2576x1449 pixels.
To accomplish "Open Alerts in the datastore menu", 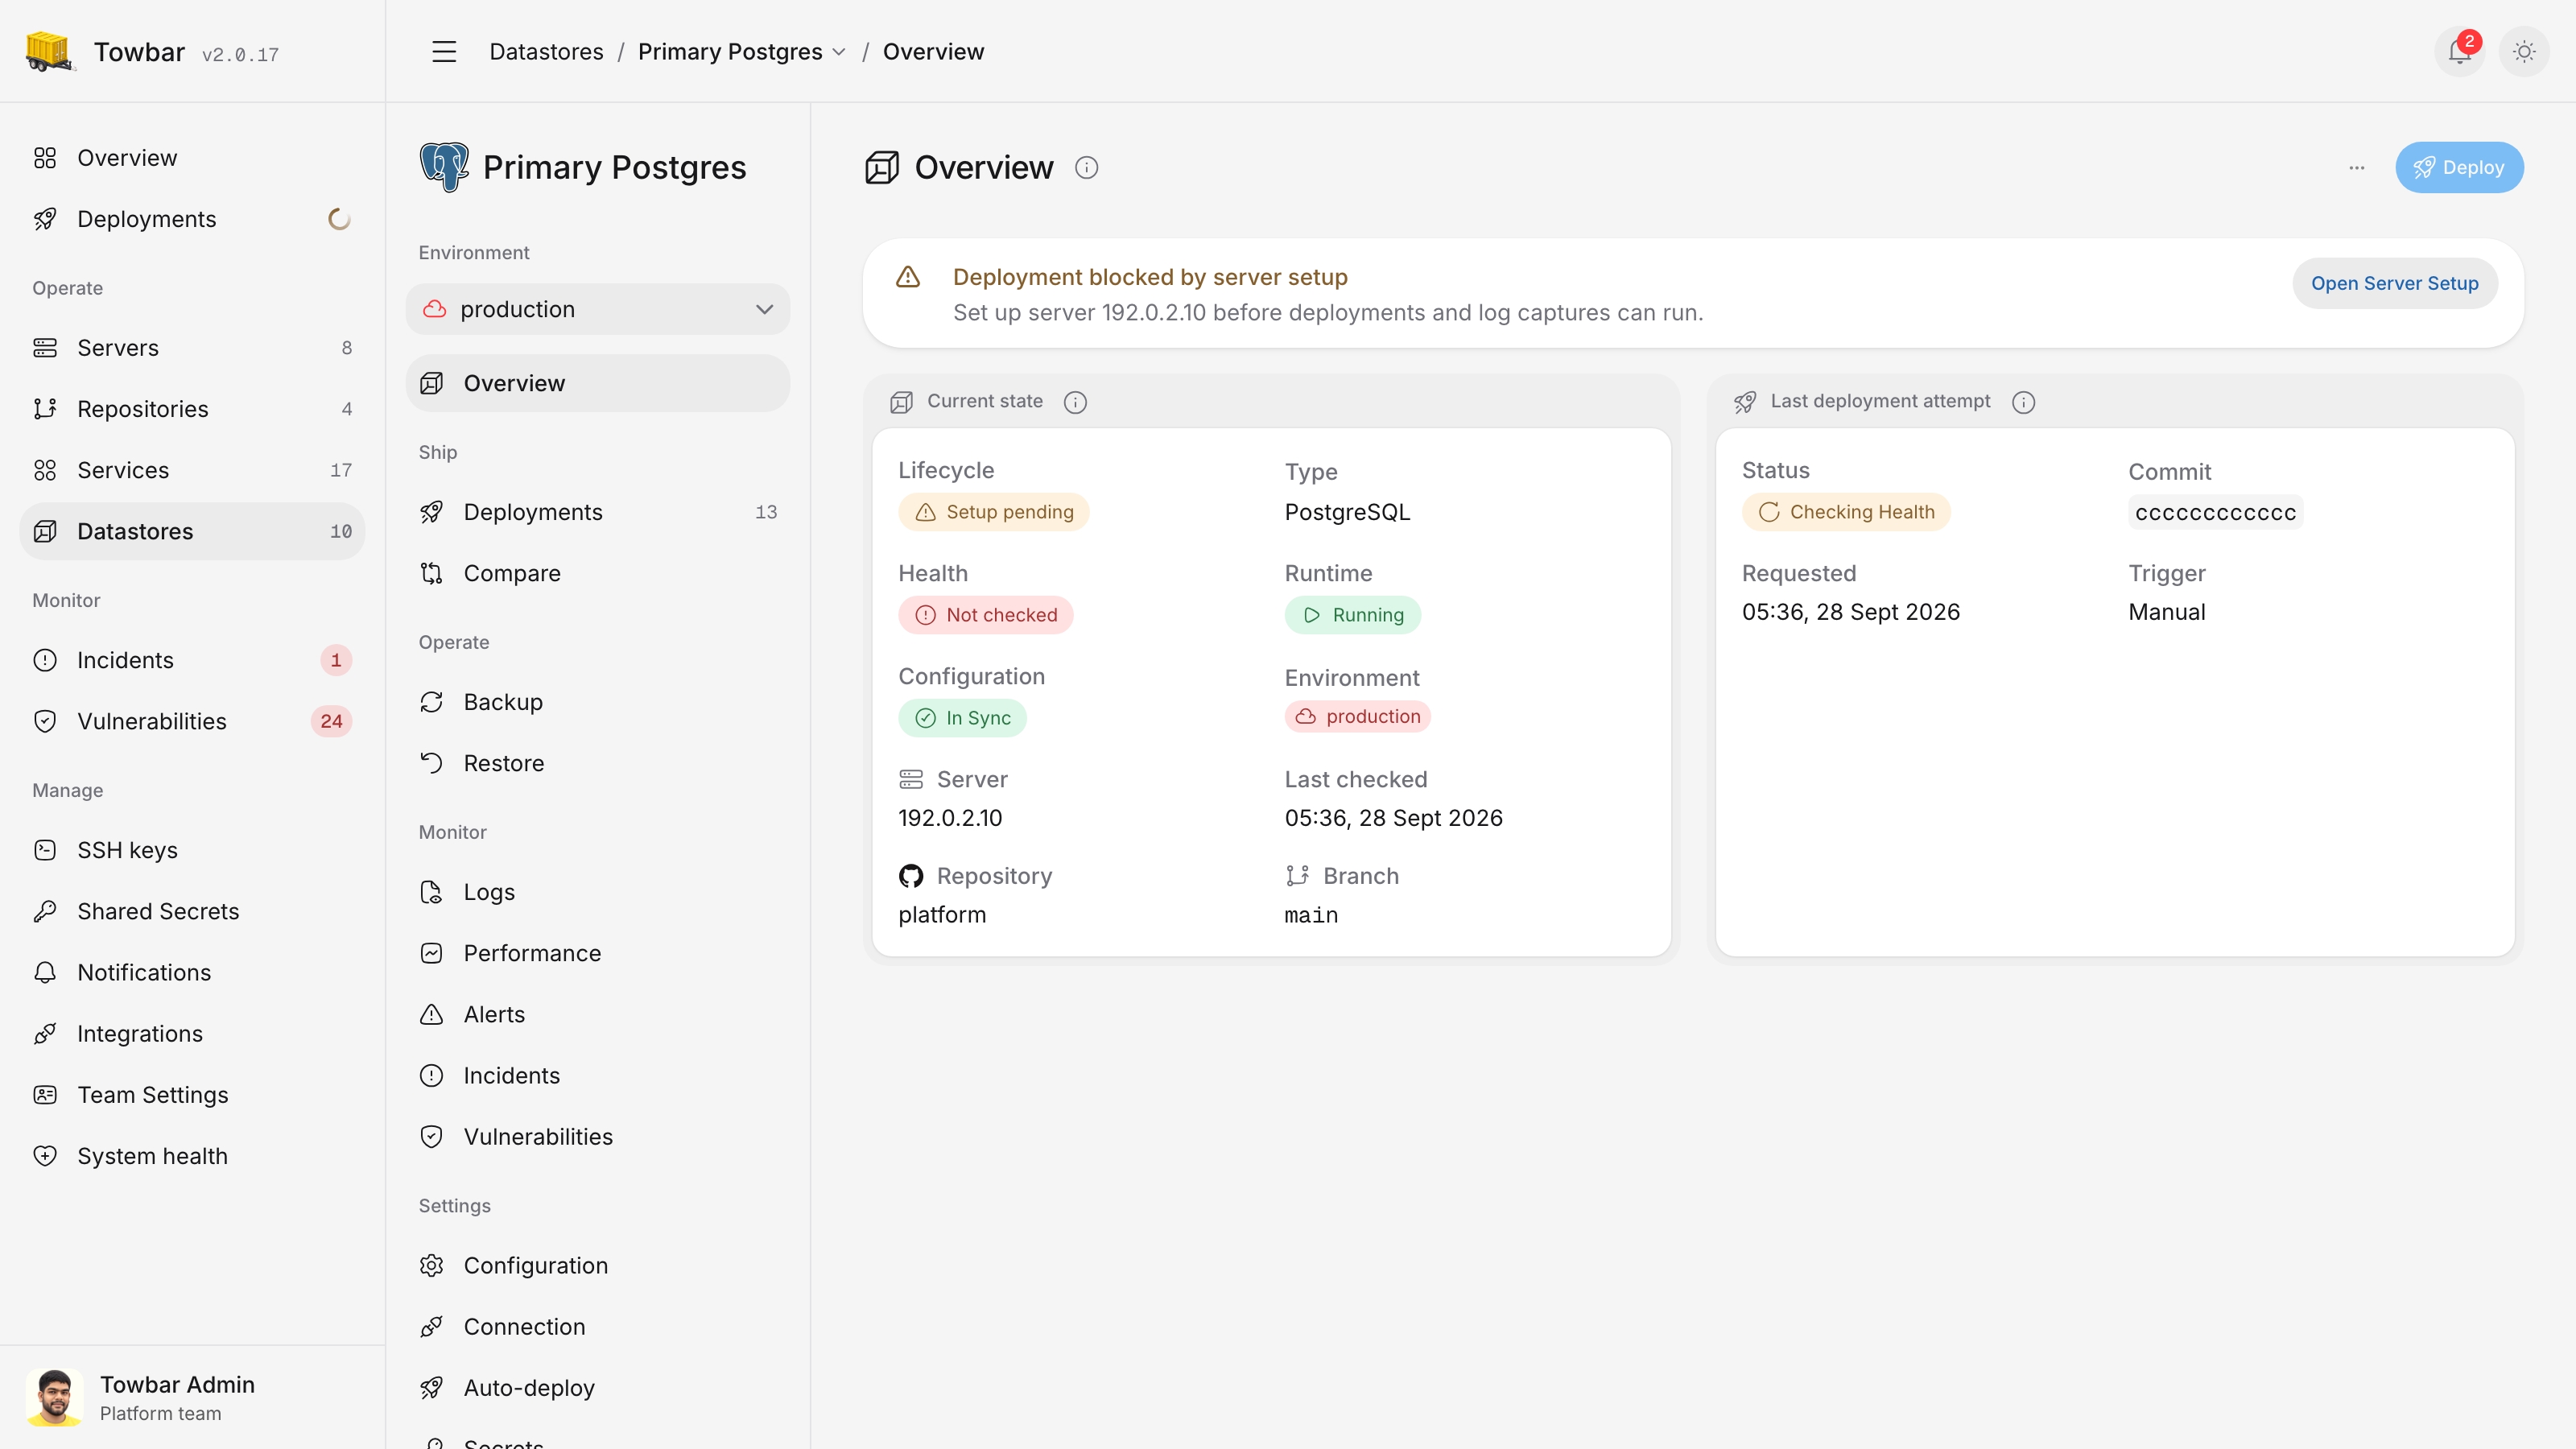I will (598, 1014).
